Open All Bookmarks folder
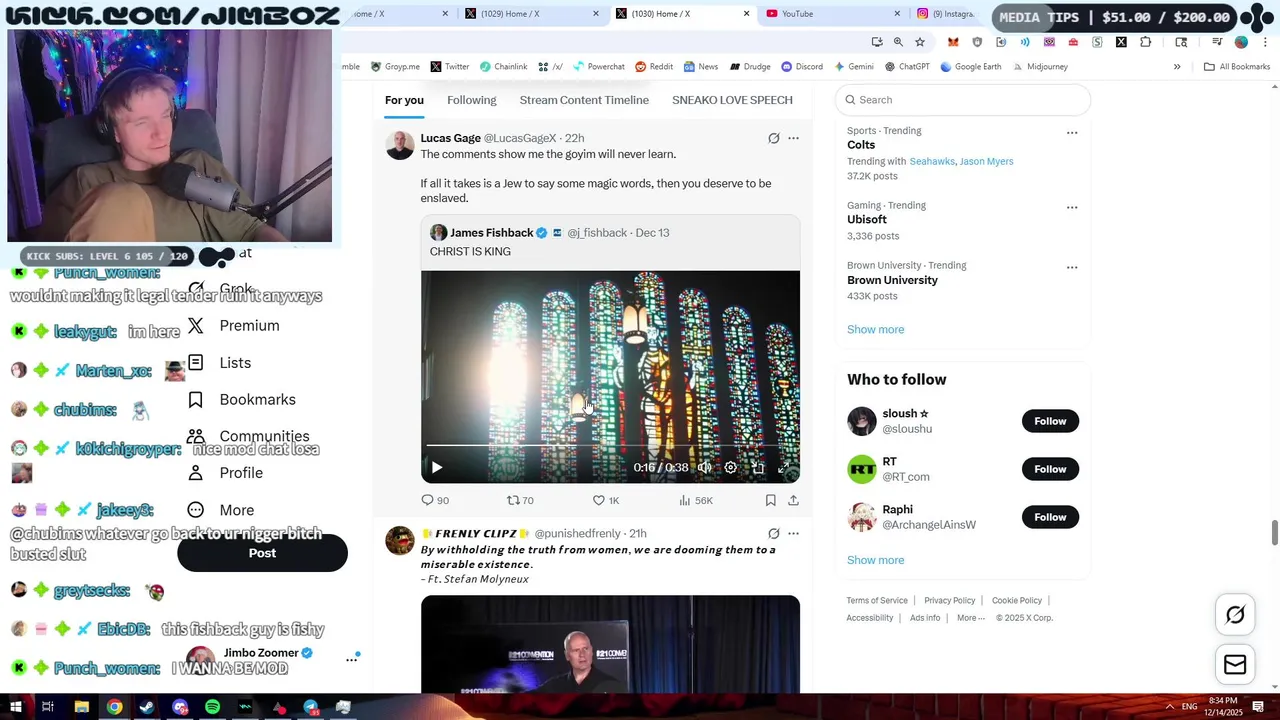Viewport: 1280px width, 720px height. coord(1237,67)
